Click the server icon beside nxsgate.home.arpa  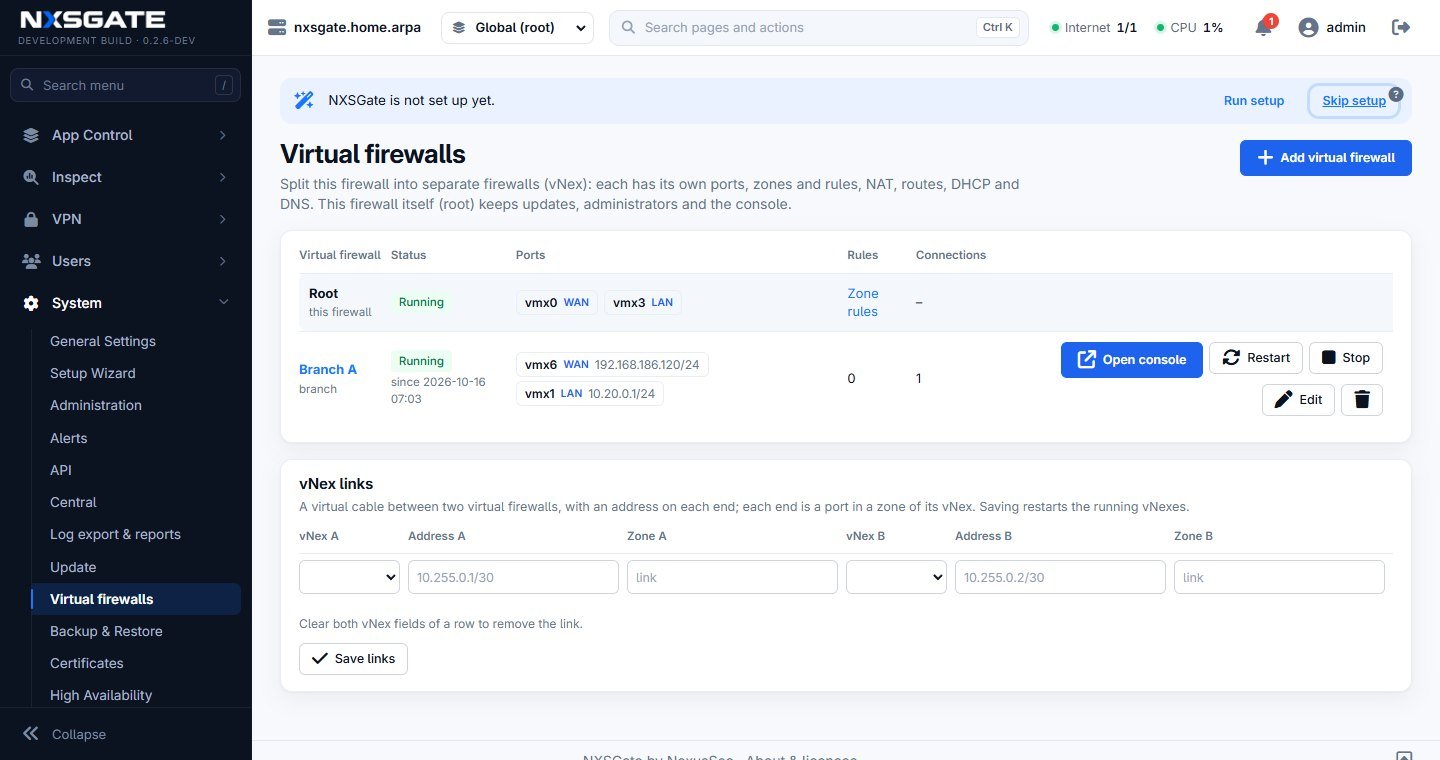[x=277, y=28]
